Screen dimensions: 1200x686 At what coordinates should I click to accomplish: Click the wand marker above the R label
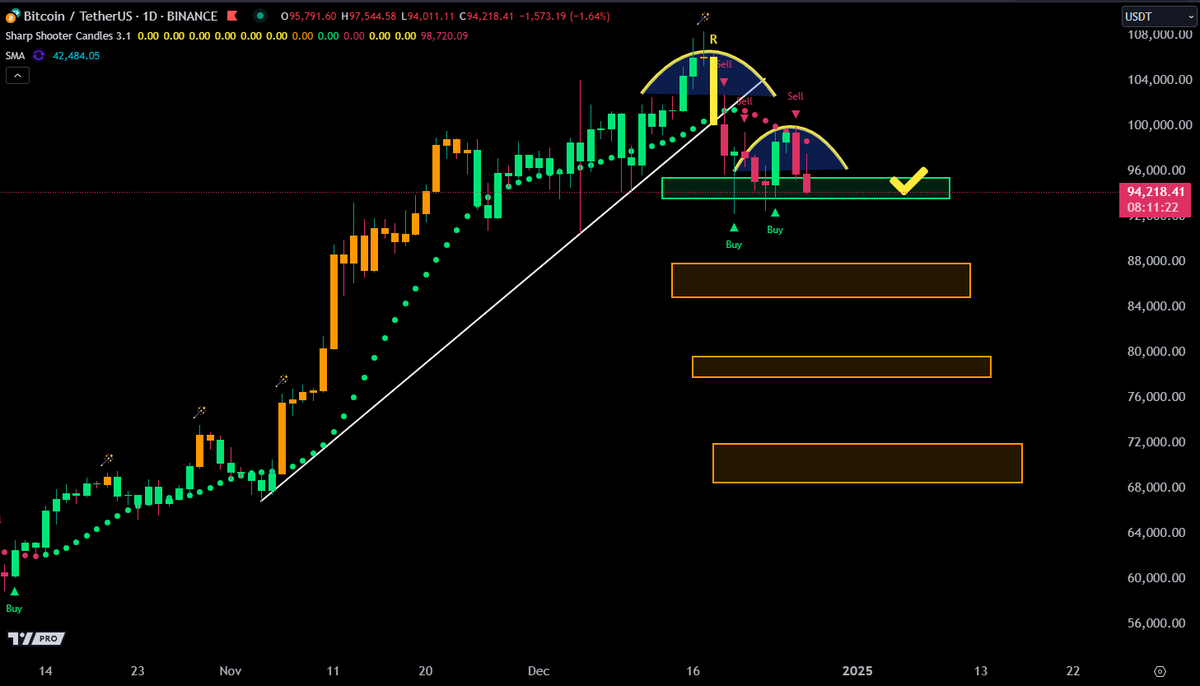pyautogui.click(x=704, y=19)
